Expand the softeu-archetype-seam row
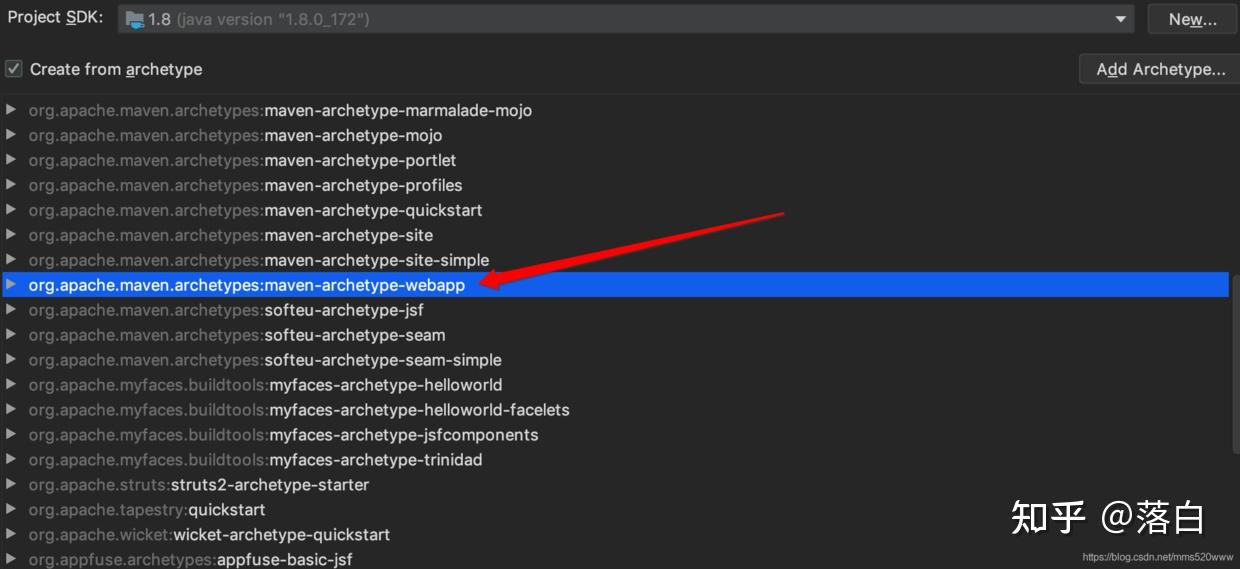The width and height of the screenshot is (1240, 569). 11,335
